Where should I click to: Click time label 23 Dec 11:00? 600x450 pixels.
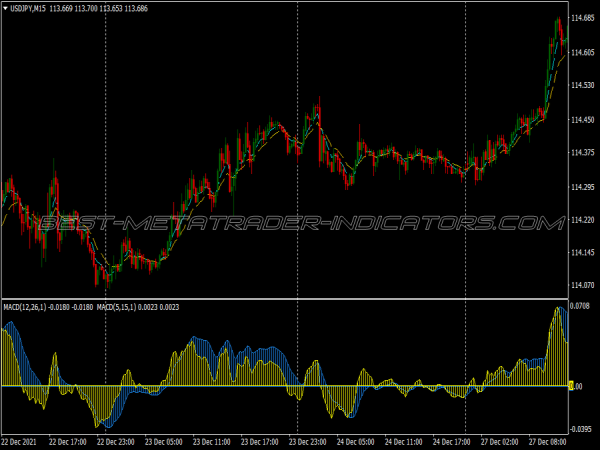tap(212, 442)
